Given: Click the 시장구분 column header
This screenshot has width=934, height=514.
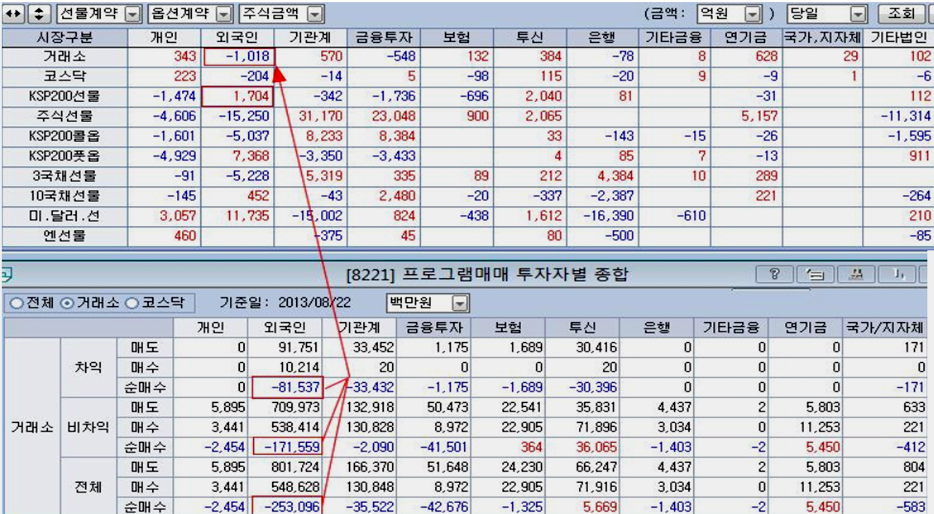Looking at the screenshot, I should click(x=63, y=37).
